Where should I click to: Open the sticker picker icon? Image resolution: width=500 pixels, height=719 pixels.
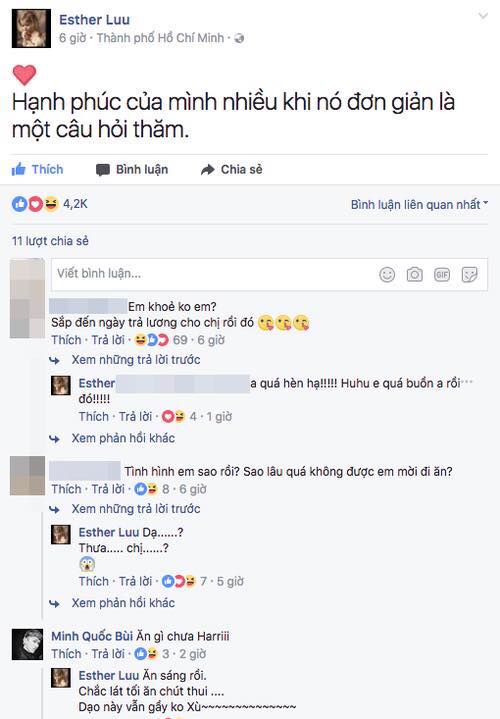point(469,274)
